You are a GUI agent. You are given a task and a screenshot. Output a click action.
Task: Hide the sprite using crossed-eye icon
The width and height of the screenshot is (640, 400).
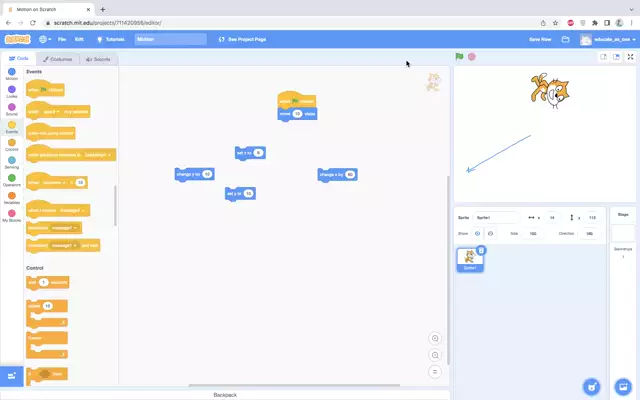point(490,233)
